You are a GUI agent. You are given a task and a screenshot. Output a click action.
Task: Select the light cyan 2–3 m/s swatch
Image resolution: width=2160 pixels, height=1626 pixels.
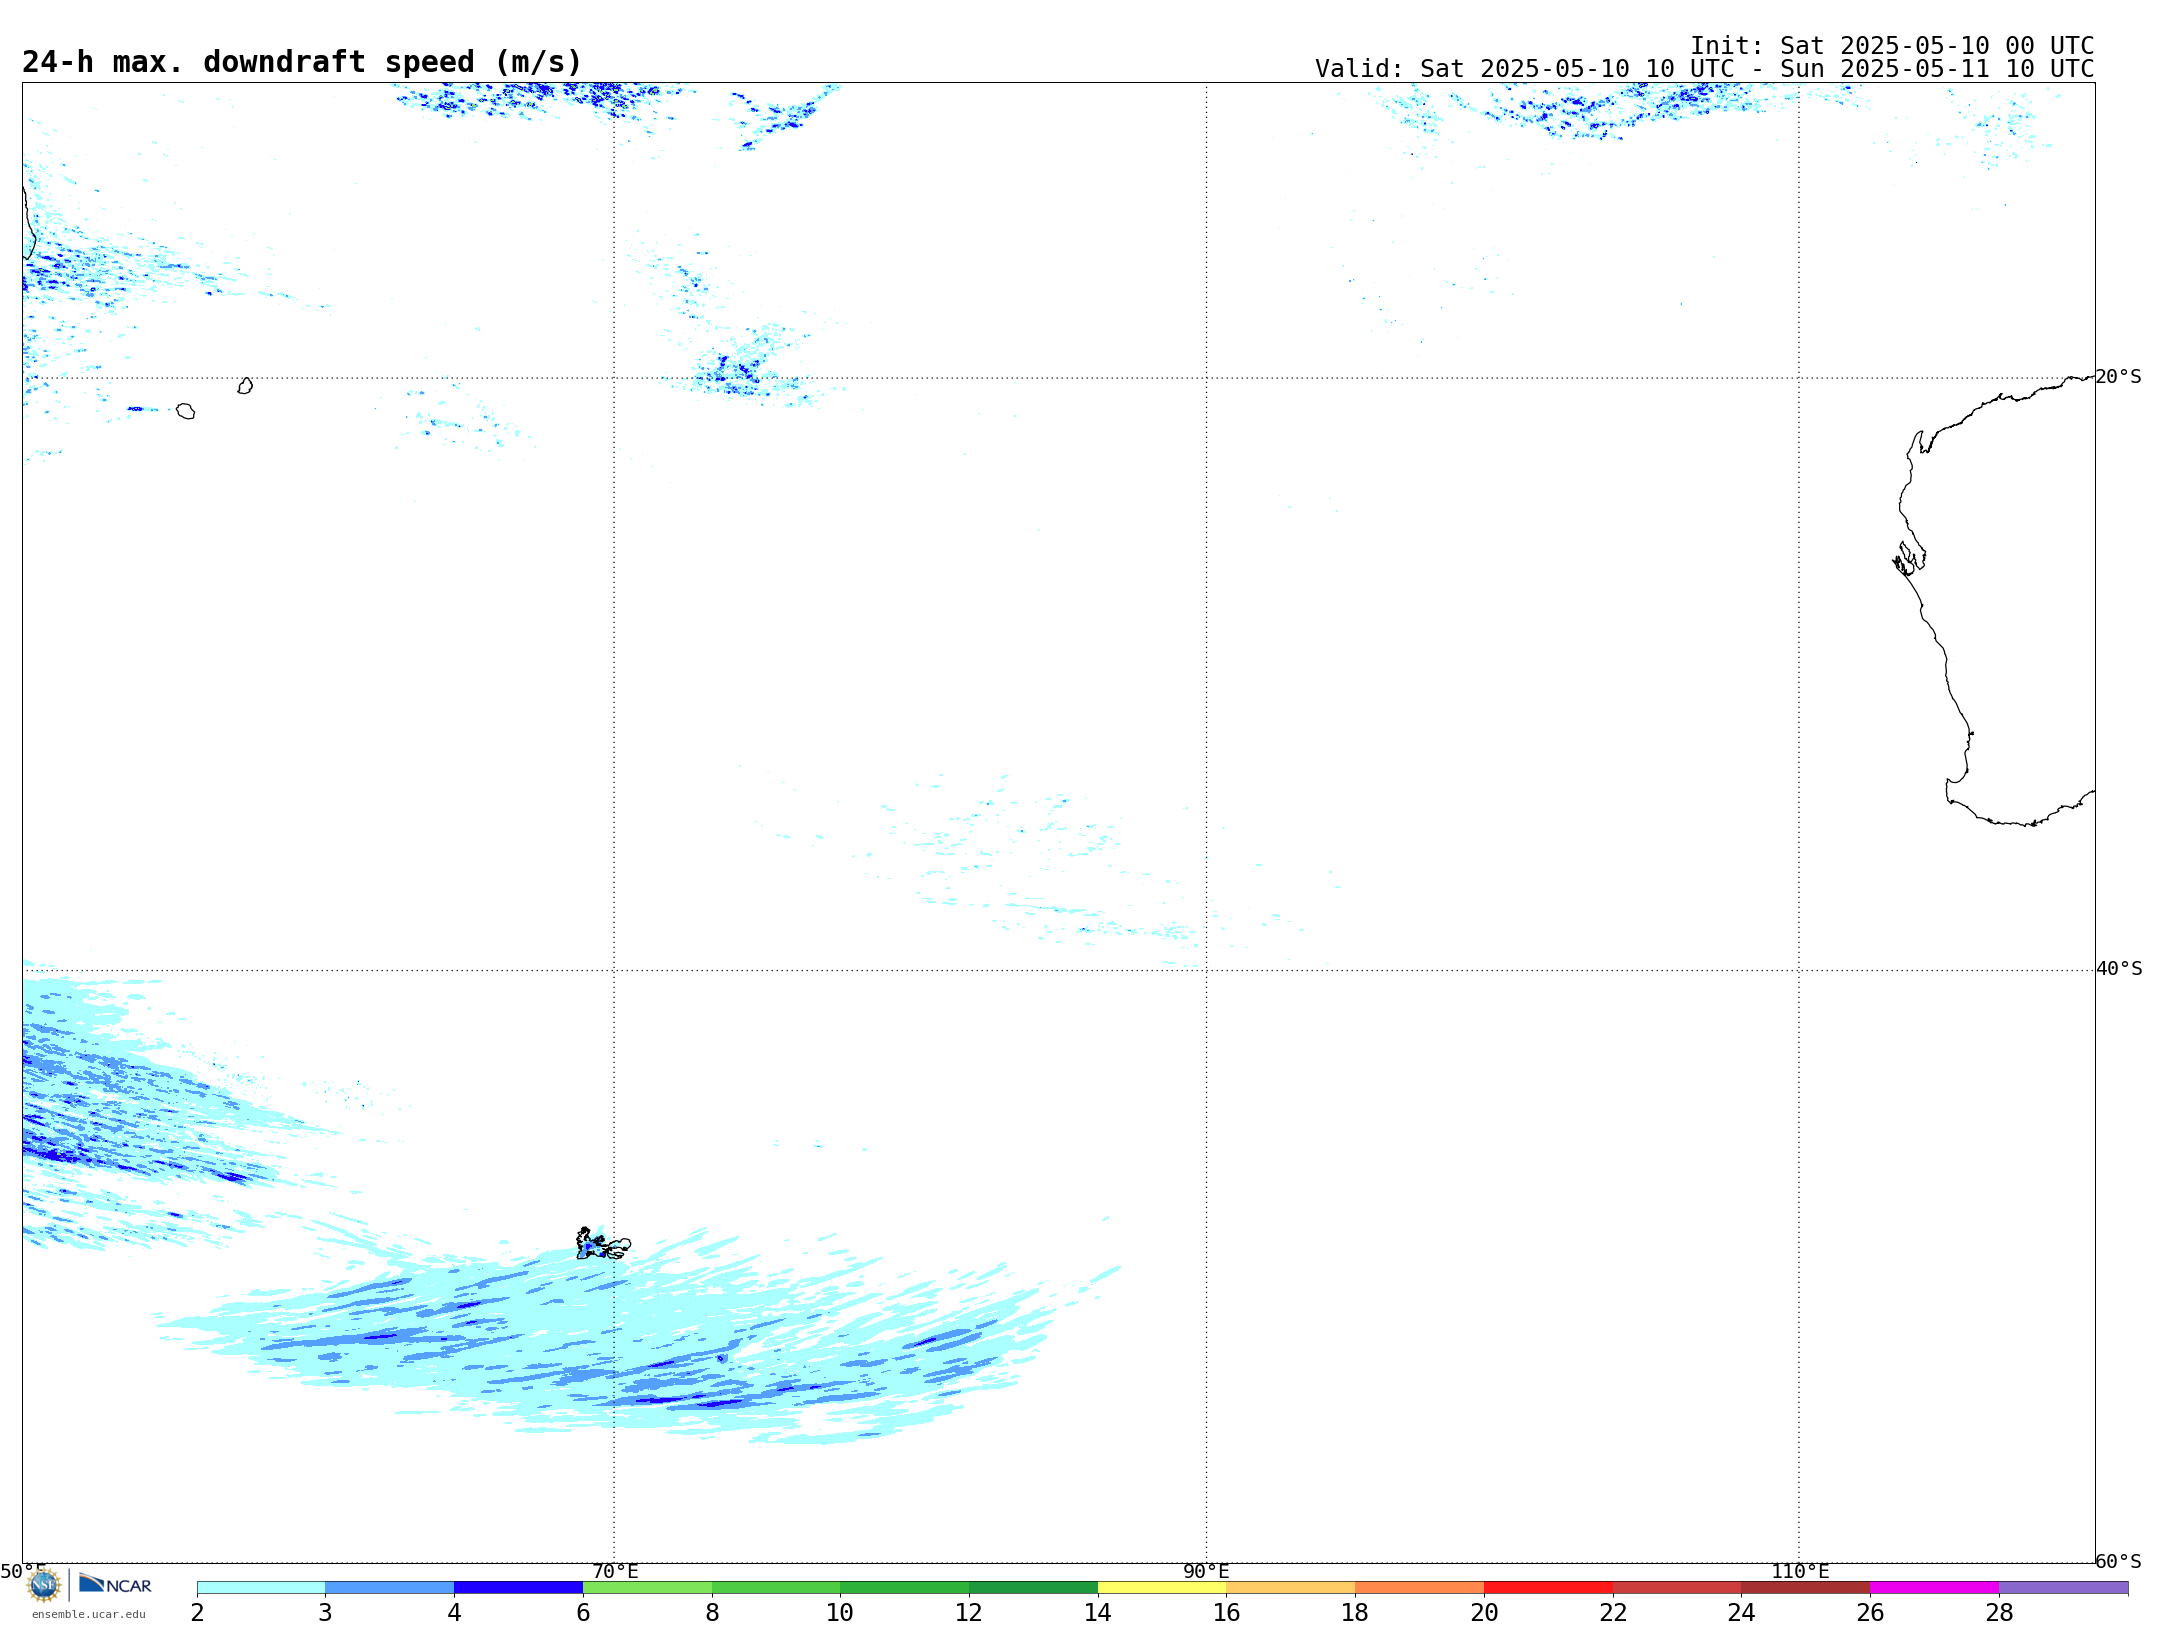pyautogui.click(x=261, y=1588)
